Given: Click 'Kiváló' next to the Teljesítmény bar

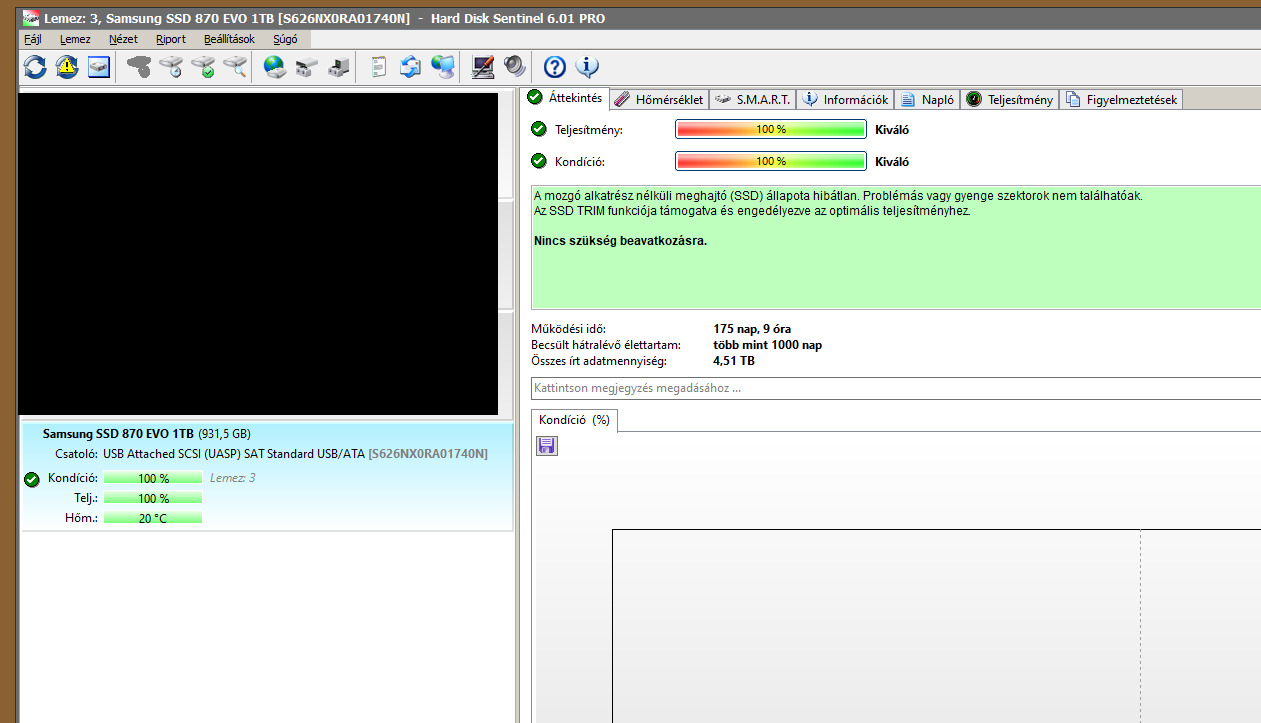Looking at the screenshot, I should click(x=892, y=129).
